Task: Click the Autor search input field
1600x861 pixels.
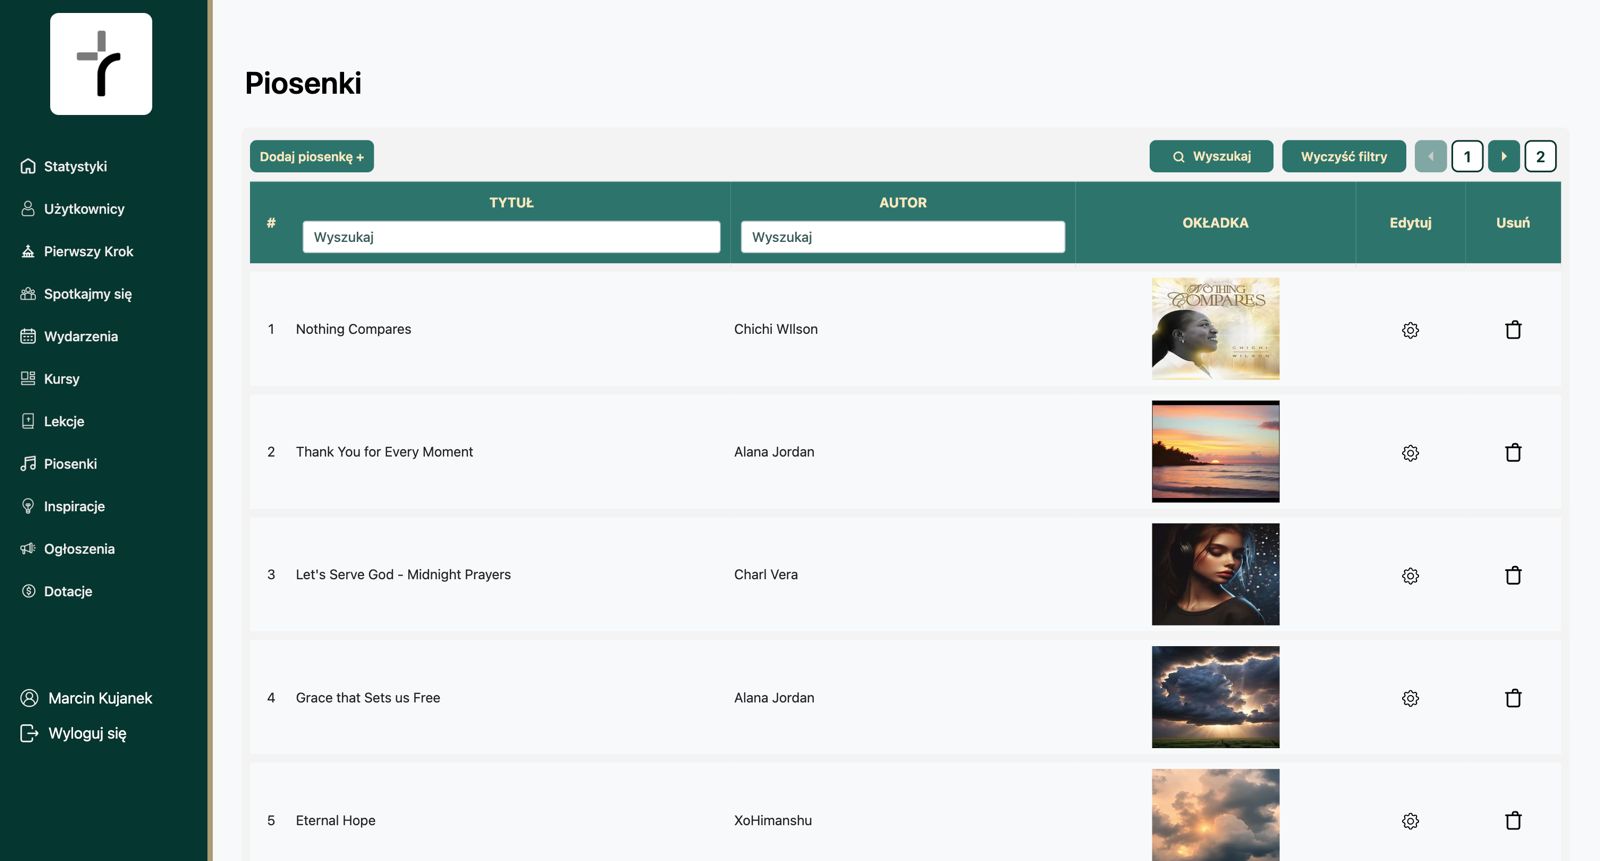Action: pos(903,237)
